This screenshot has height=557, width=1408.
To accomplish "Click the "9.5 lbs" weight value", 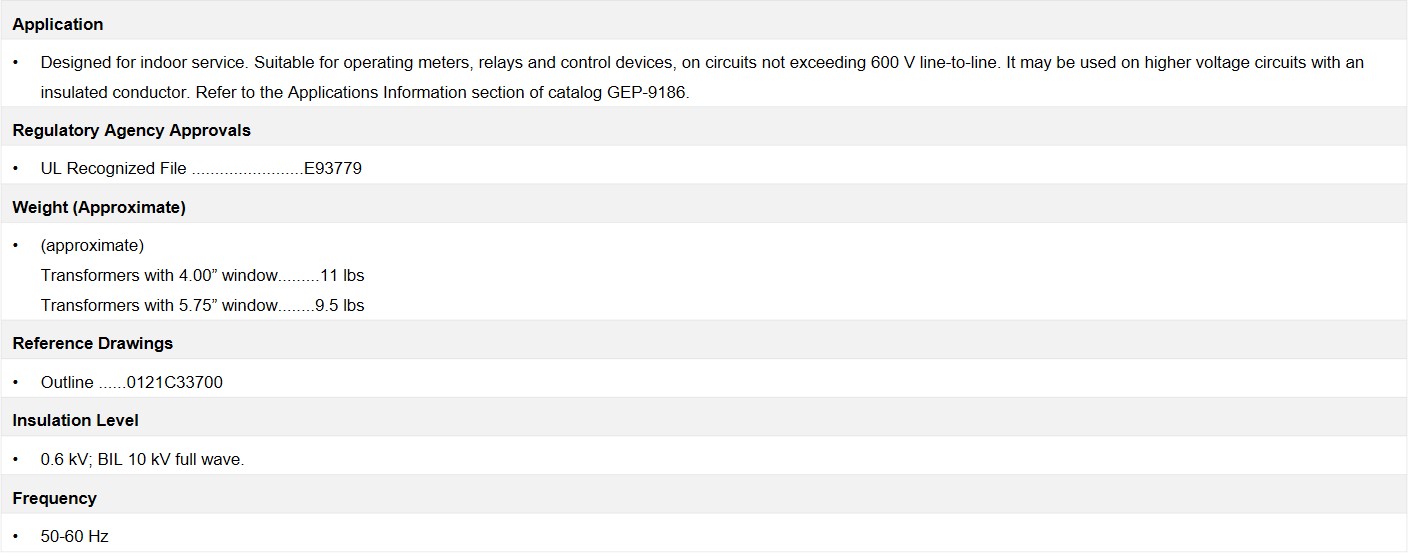I will 340,305.
